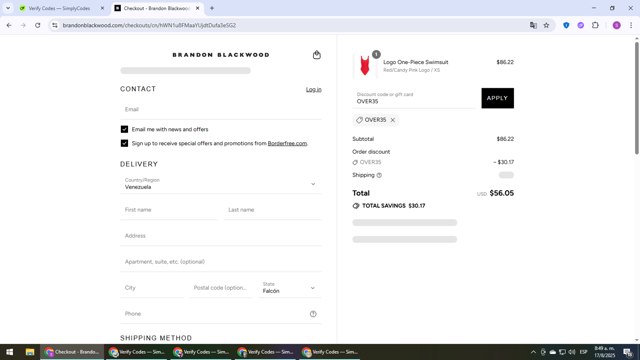
Task: Click the browser forward arrow
Action: (23, 25)
